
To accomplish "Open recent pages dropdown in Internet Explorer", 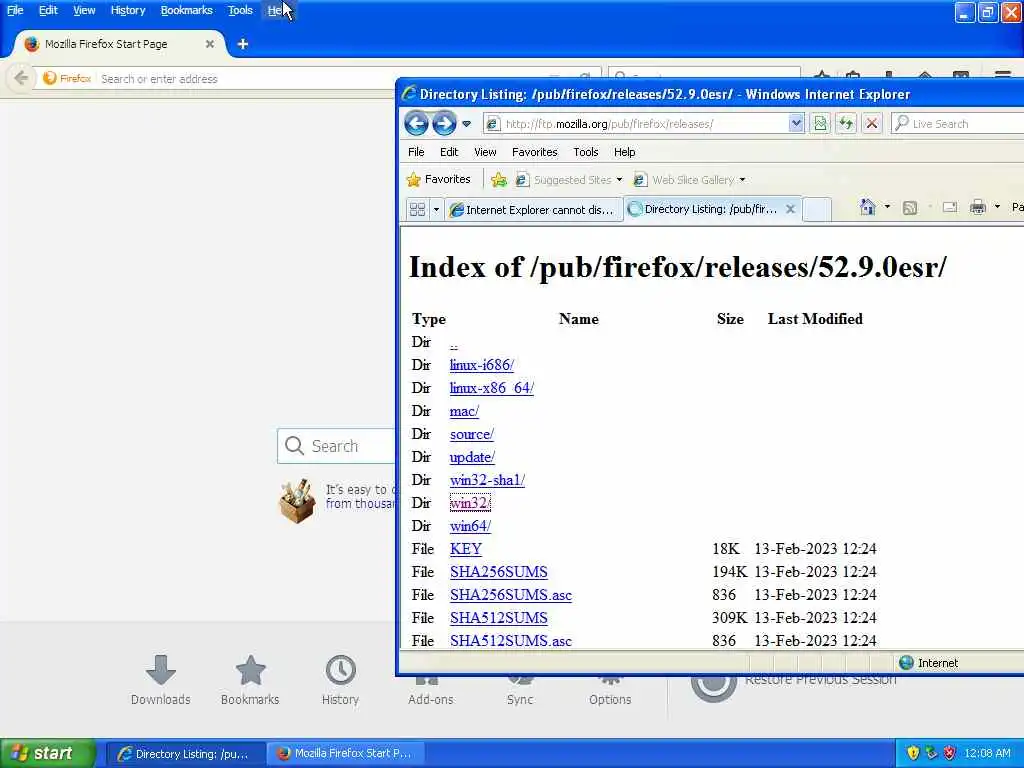I will tap(466, 123).
